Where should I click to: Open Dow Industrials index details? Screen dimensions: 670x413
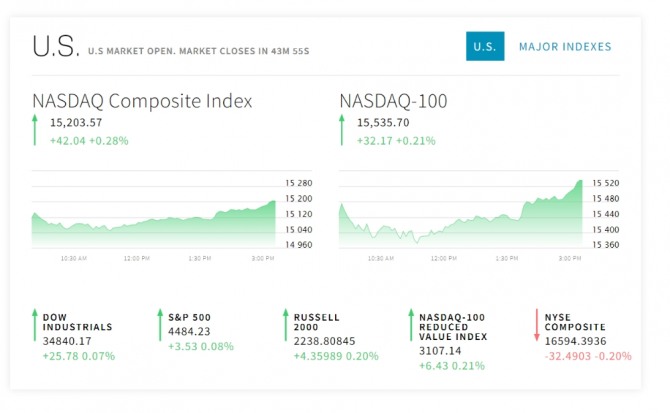click(77, 322)
